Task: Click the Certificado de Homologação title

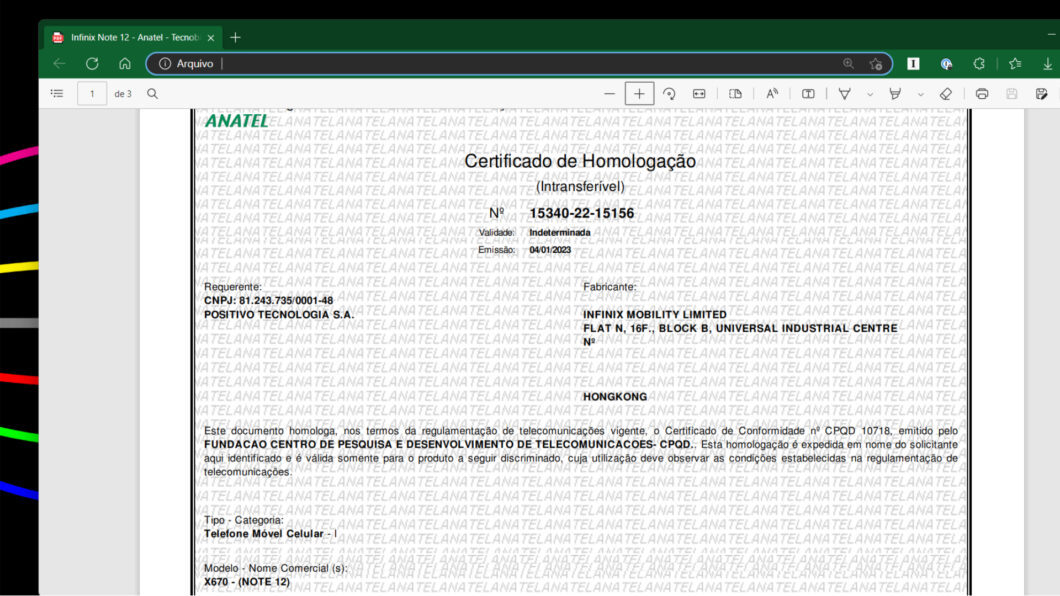Action: pos(580,161)
